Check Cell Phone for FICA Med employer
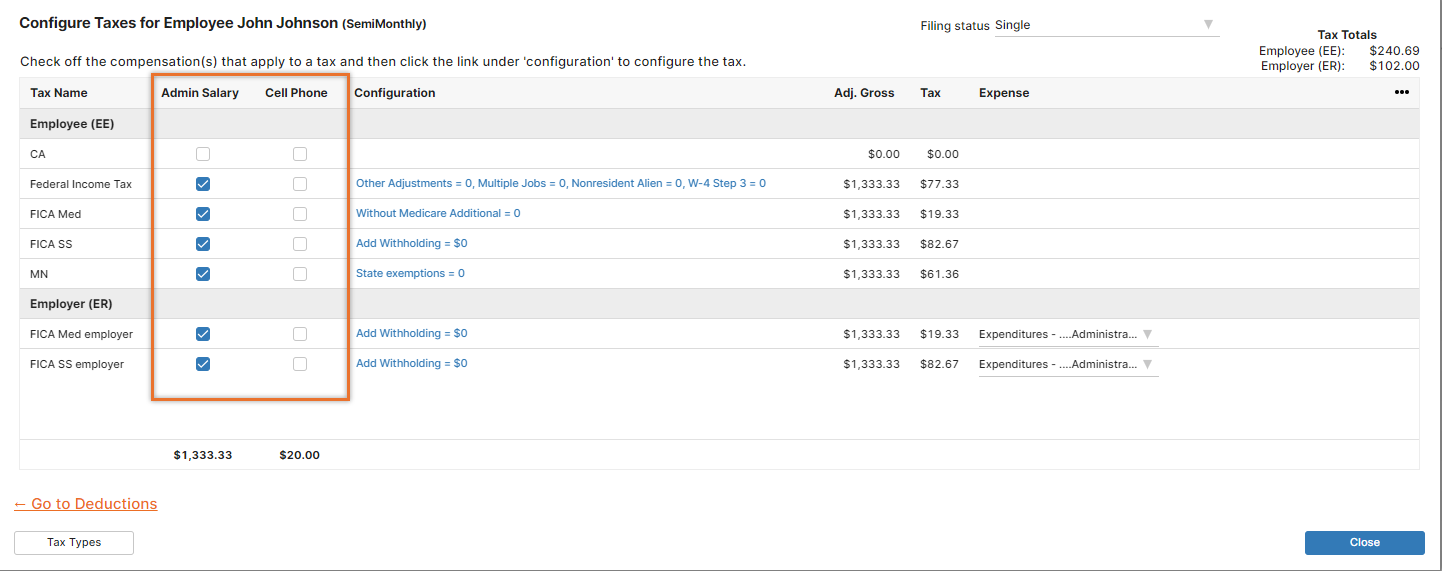Image resolution: width=1442 pixels, height=571 pixels. [x=300, y=334]
